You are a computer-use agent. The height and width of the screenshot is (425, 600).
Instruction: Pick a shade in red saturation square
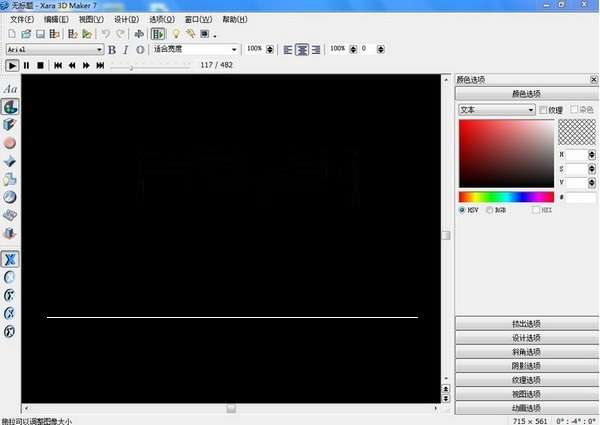click(507, 153)
